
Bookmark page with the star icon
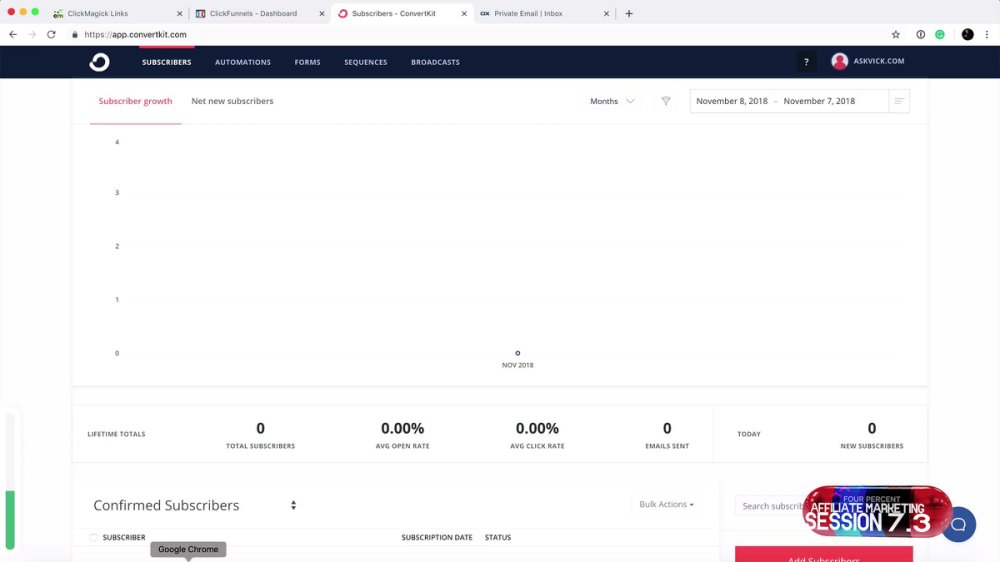[x=895, y=34]
